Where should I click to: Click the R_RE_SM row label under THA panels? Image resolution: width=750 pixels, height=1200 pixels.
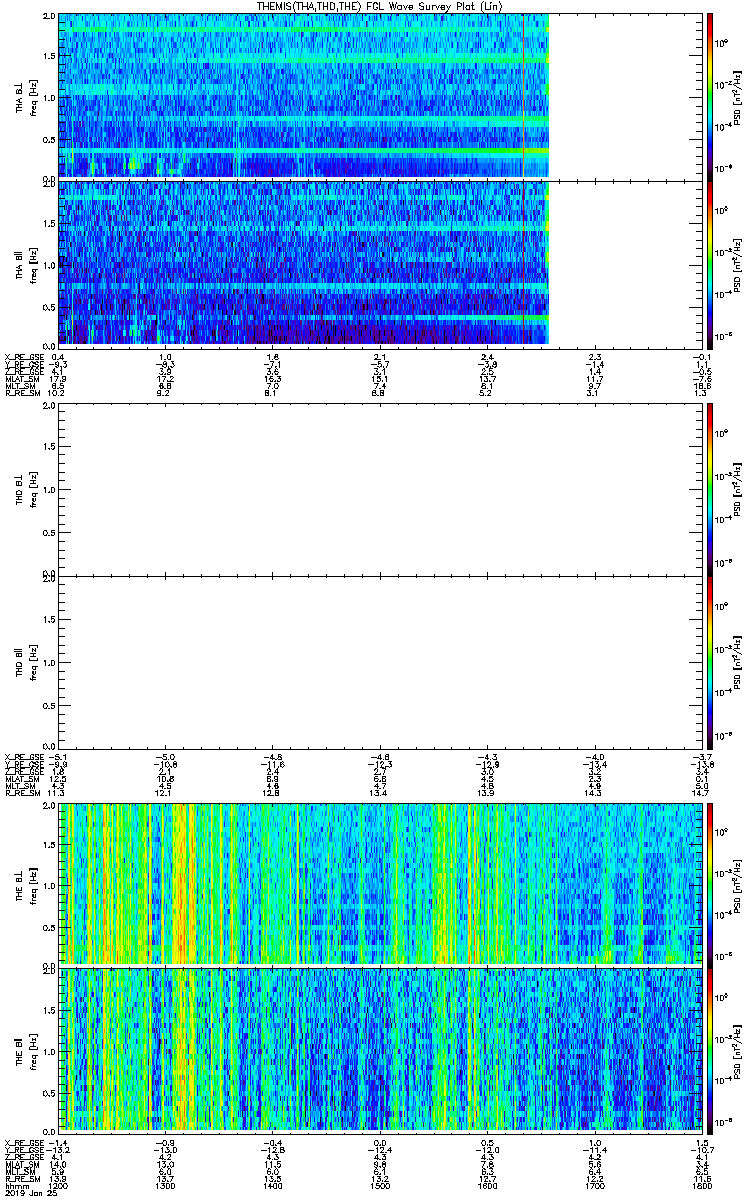pos(21,393)
